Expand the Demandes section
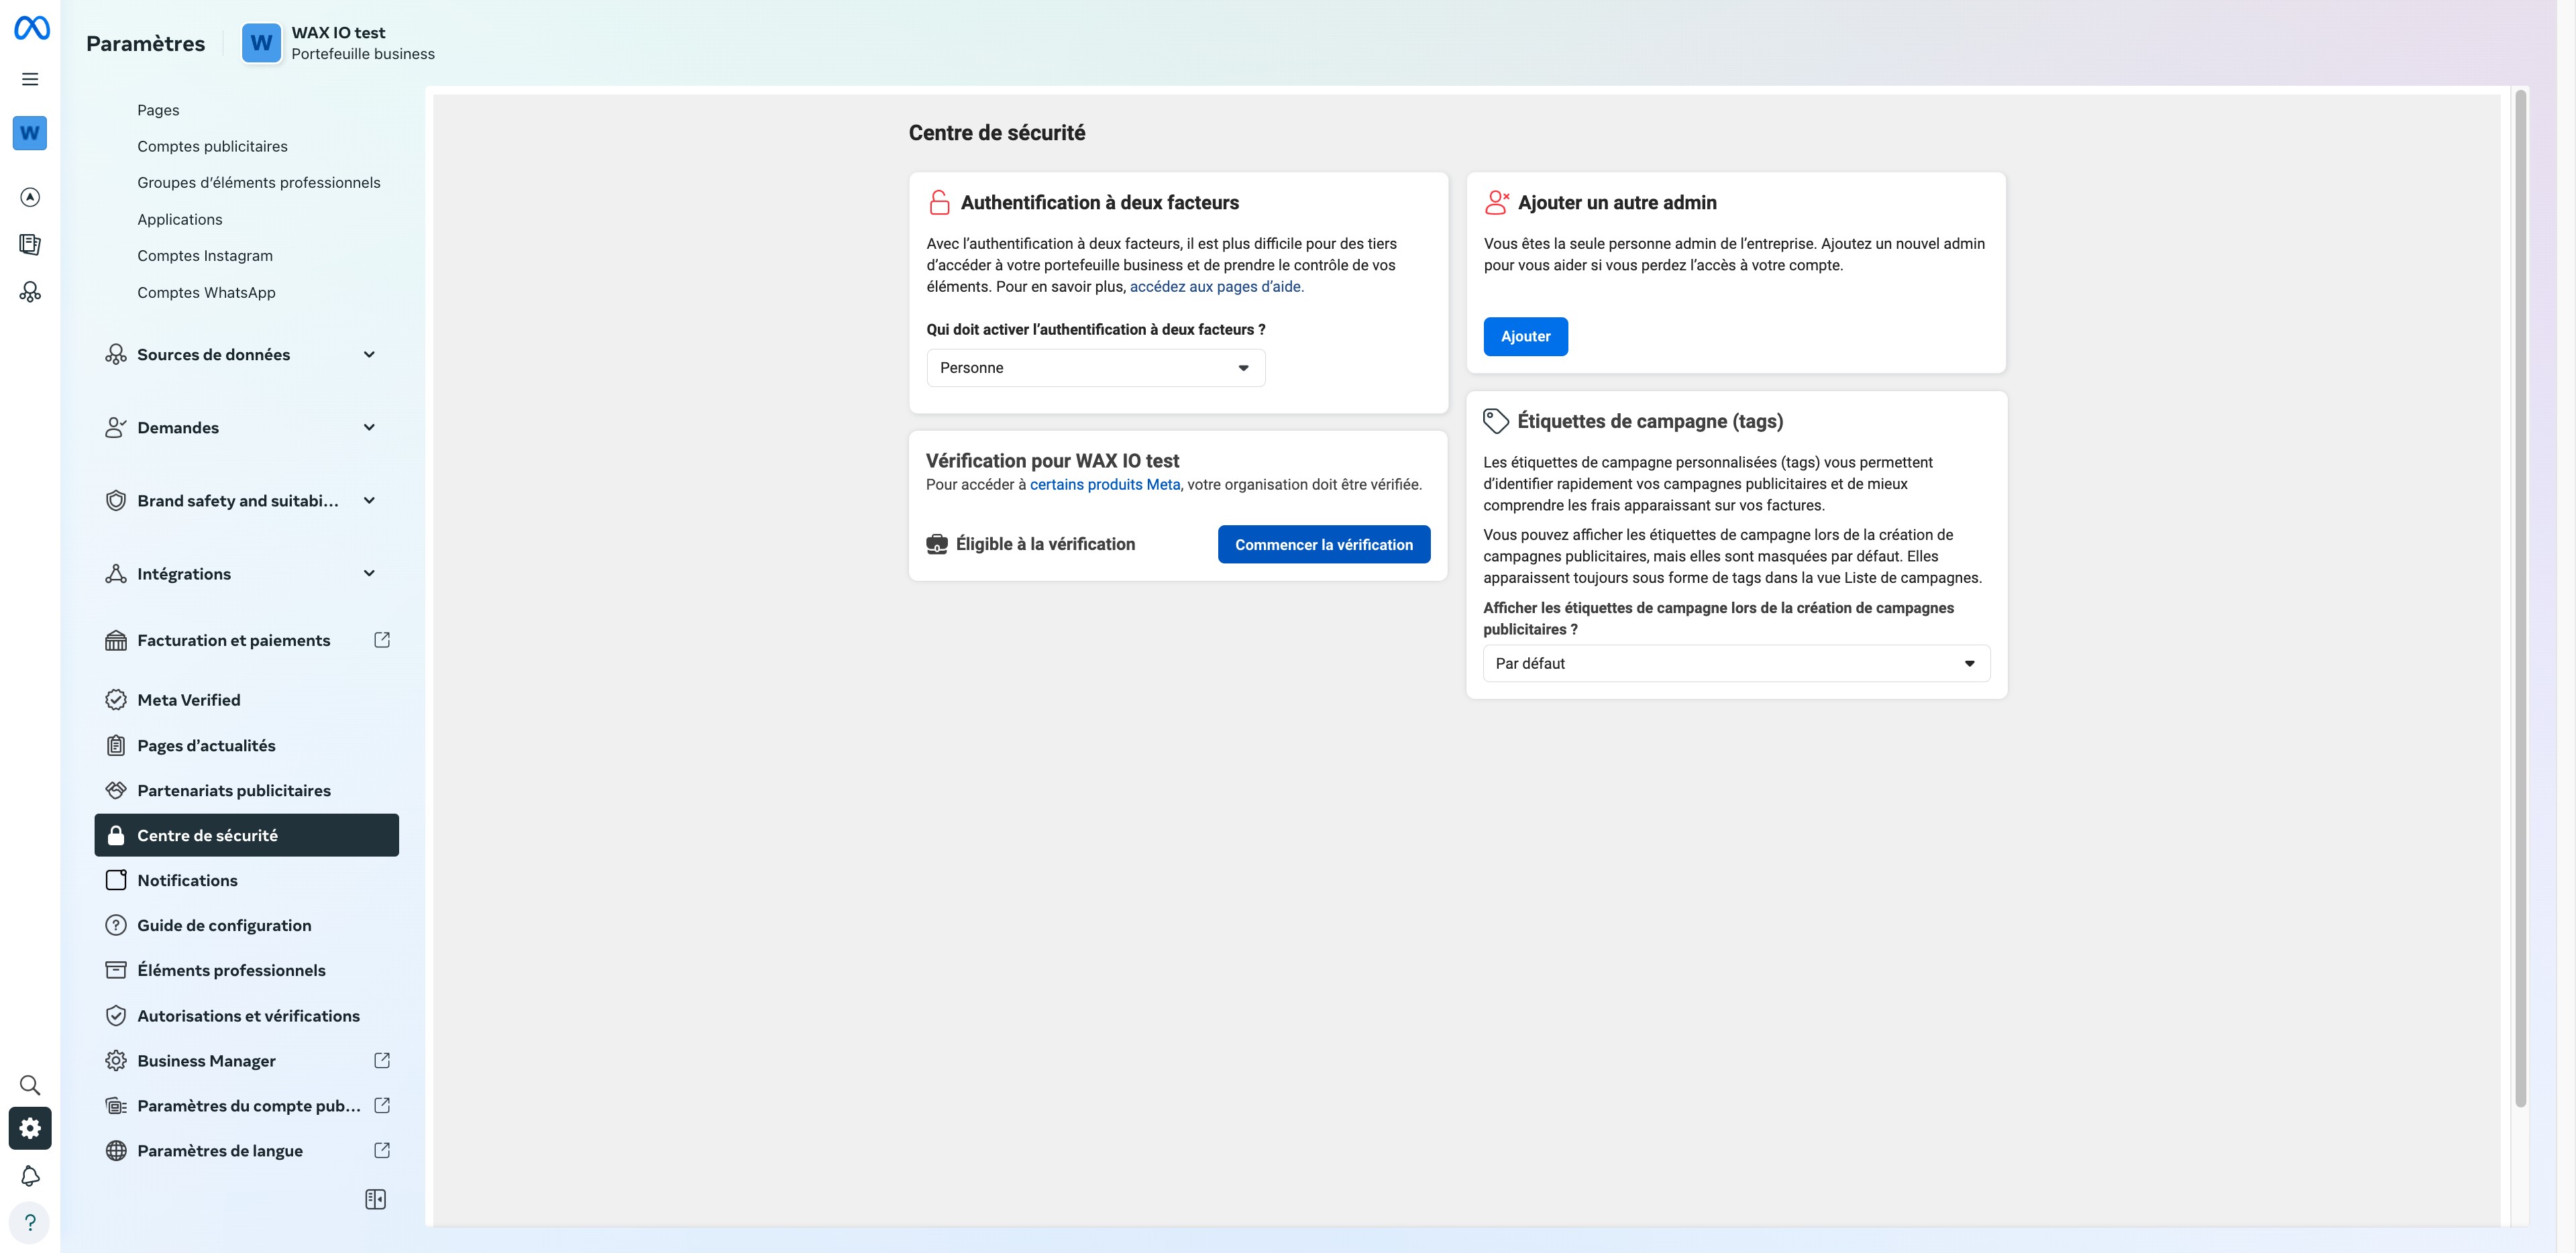Image resolution: width=2576 pixels, height=1253 pixels. click(x=368, y=428)
